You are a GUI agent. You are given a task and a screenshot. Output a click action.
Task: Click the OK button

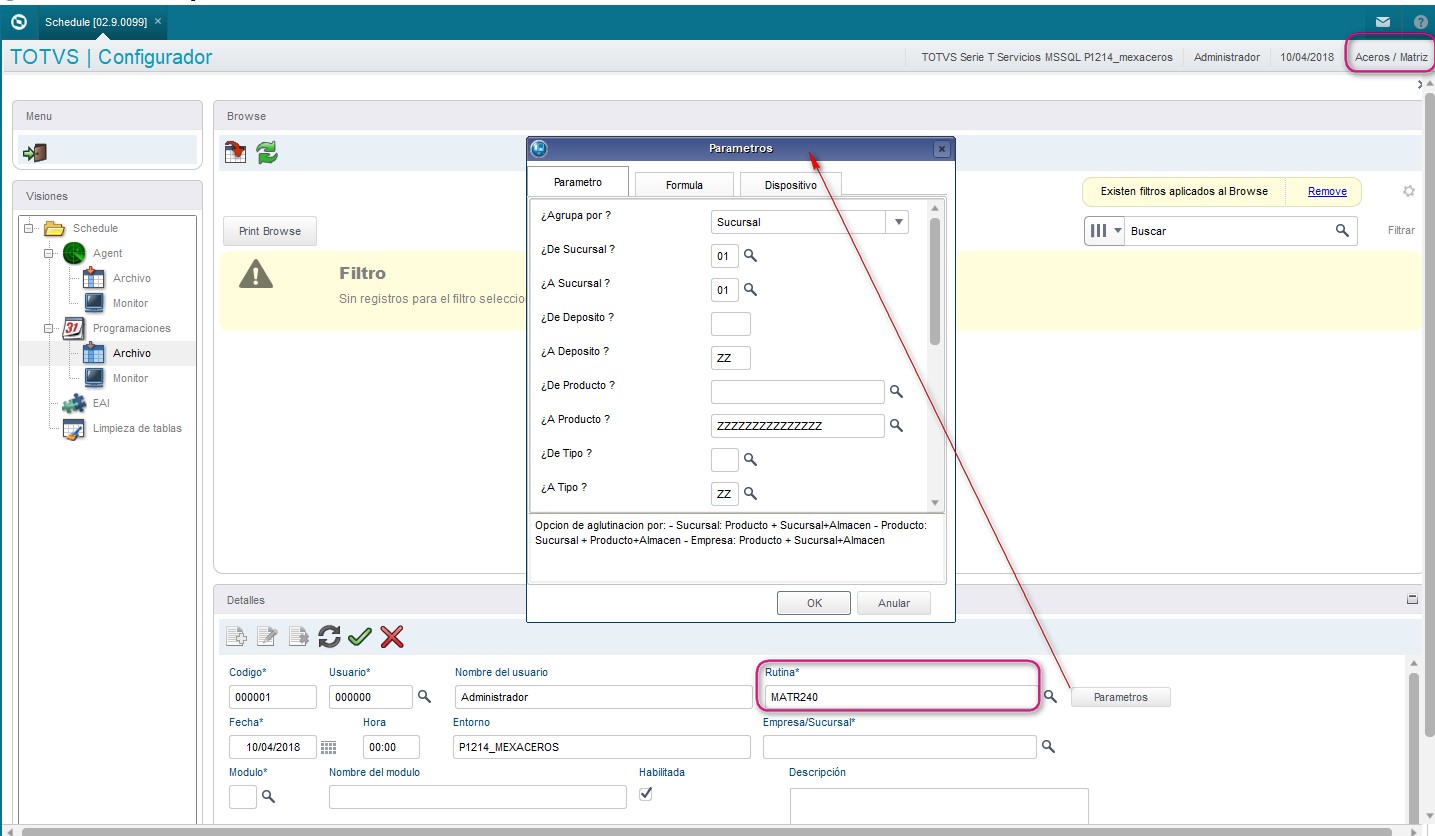coord(814,603)
